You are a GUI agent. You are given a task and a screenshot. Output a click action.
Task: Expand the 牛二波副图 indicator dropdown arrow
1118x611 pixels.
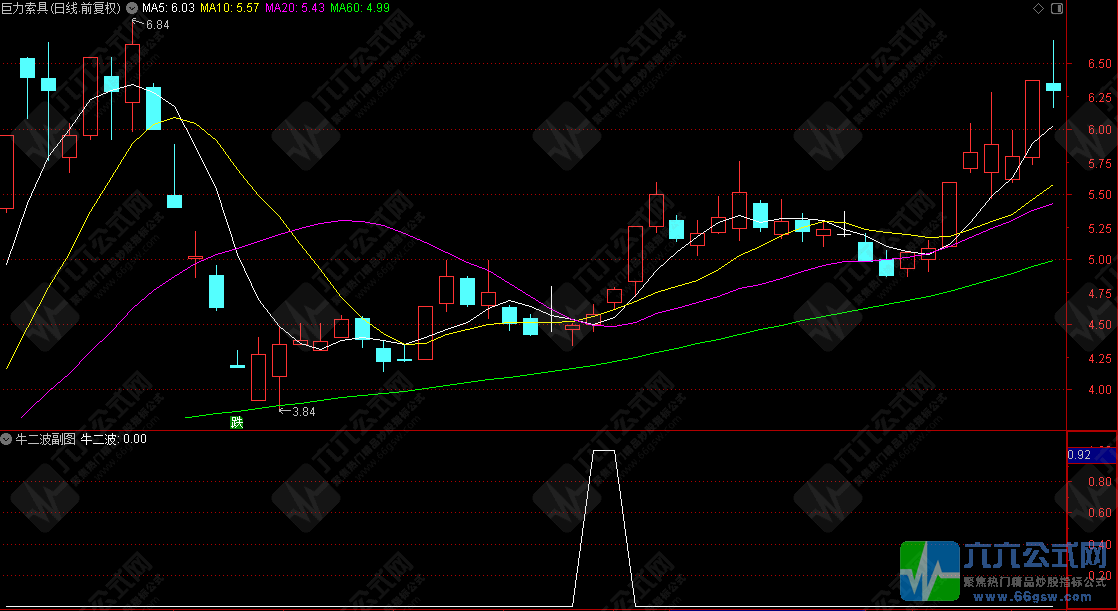point(7,439)
